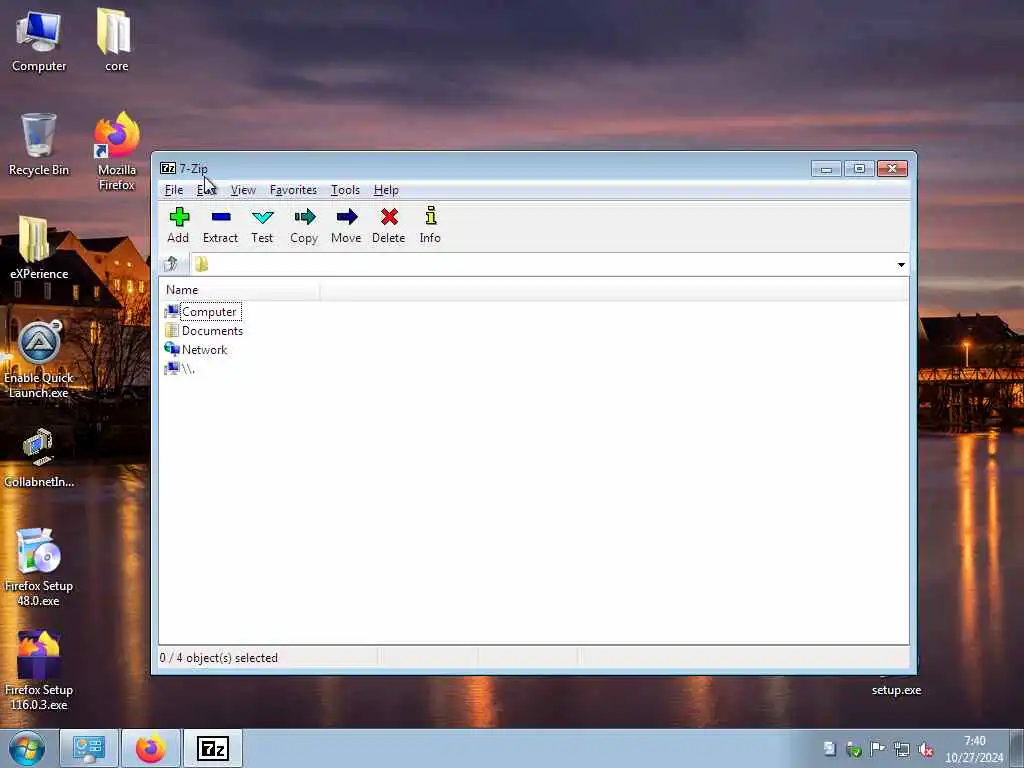Click the network tray icon

(901, 750)
